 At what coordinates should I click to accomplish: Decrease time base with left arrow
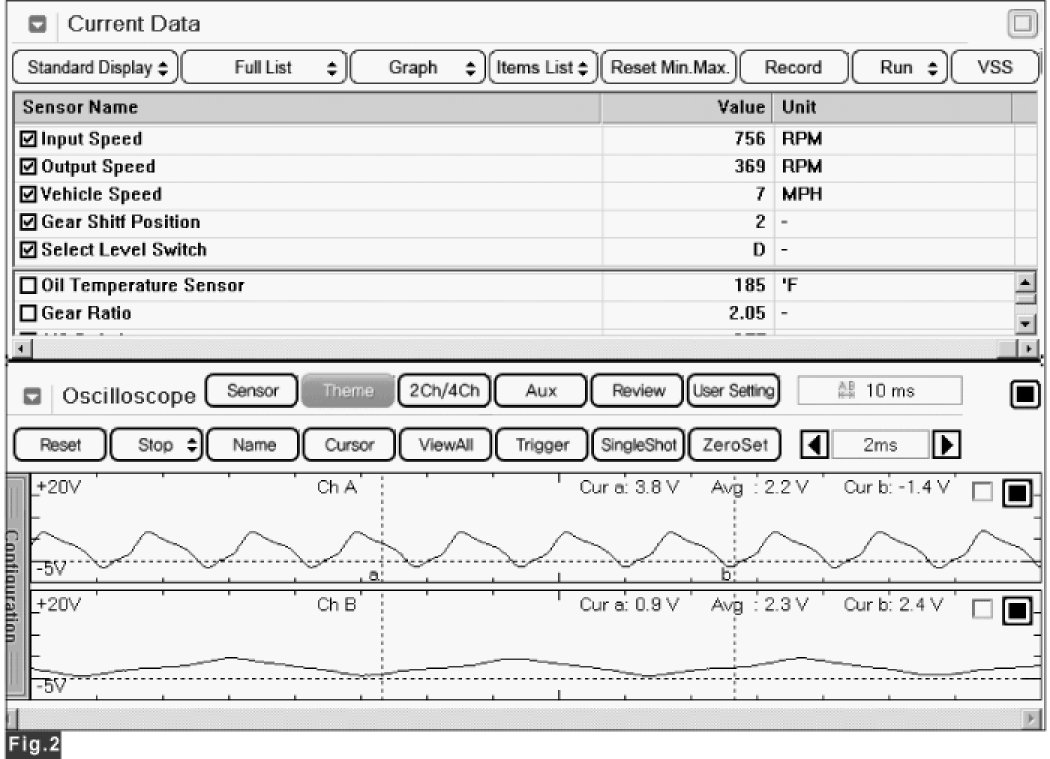[815, 444]
